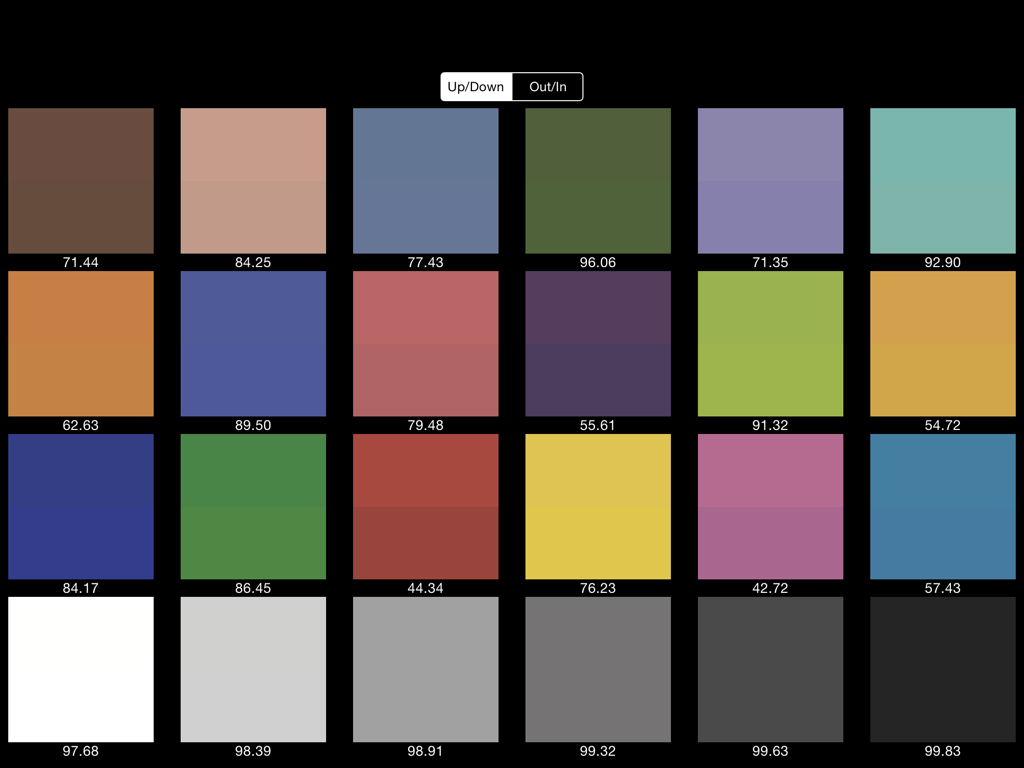Viewport: 1024px width, 768px height.
Task: Tap the white swatch labeled 97.68
Action: click(81, 670)
